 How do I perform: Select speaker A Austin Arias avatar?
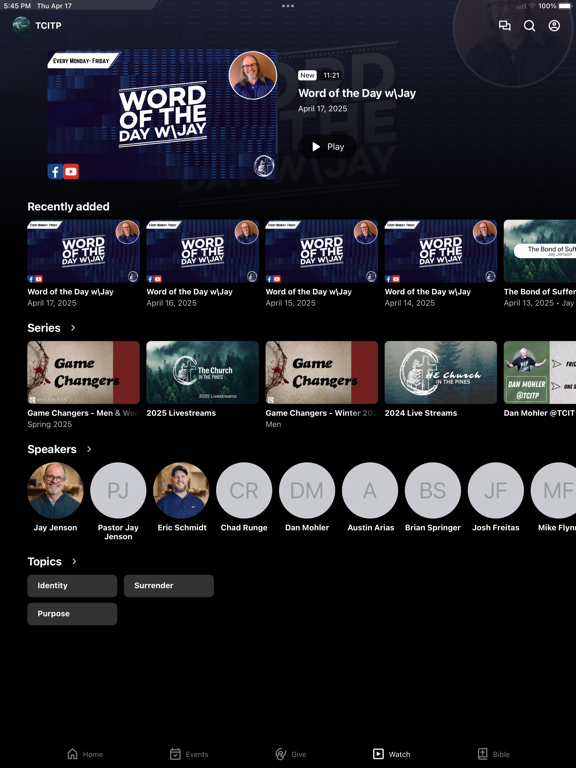click(370, 490)
